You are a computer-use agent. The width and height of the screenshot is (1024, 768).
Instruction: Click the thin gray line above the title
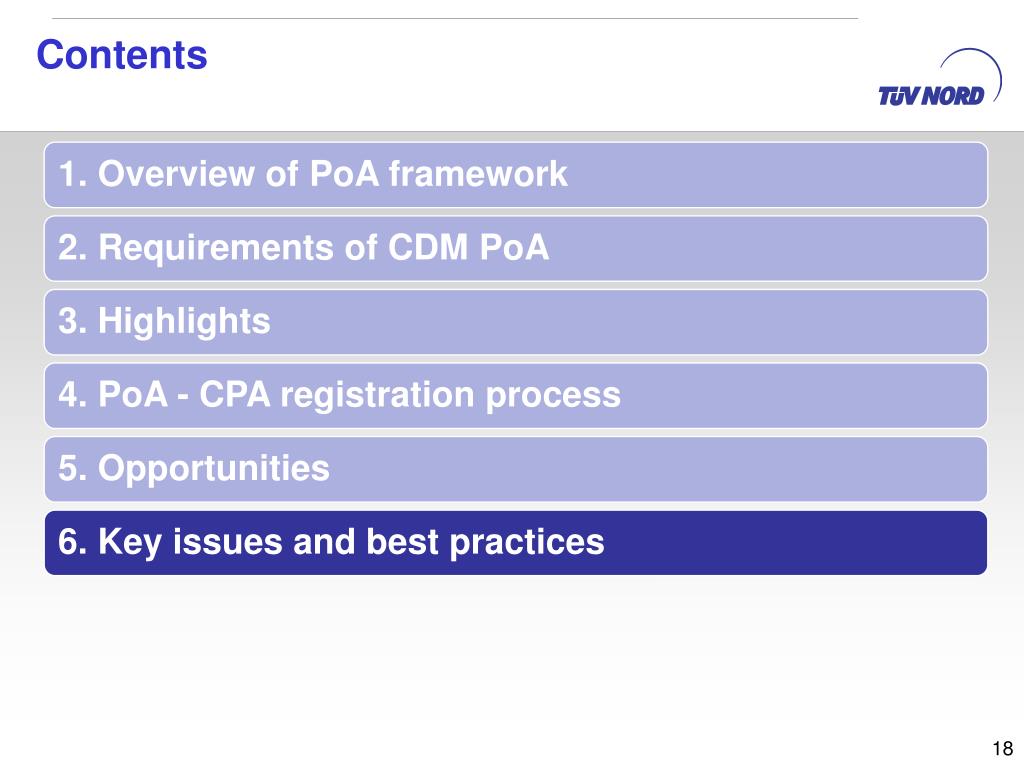[455, 18]
